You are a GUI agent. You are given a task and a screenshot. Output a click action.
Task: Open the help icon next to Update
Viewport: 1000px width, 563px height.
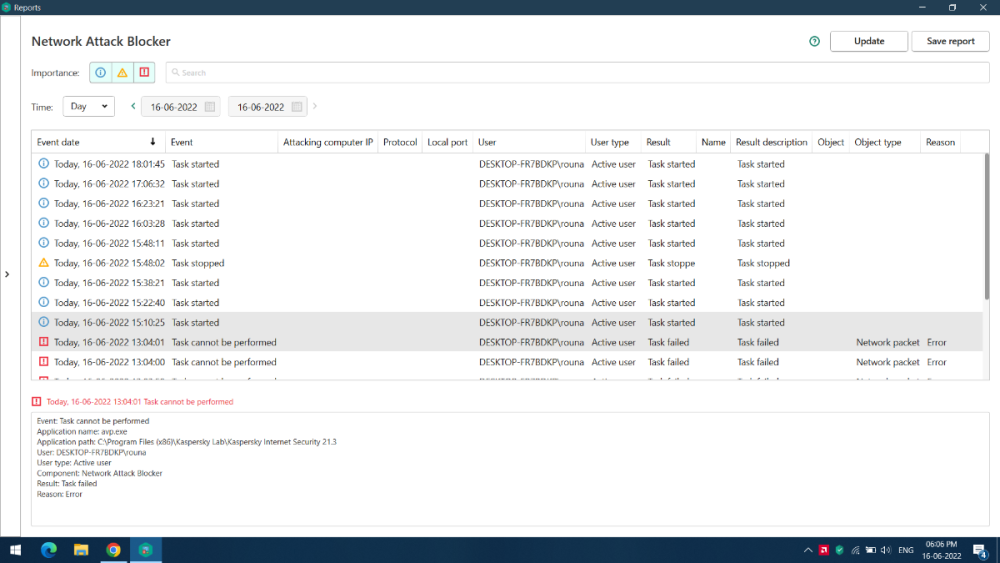[814, 41]
